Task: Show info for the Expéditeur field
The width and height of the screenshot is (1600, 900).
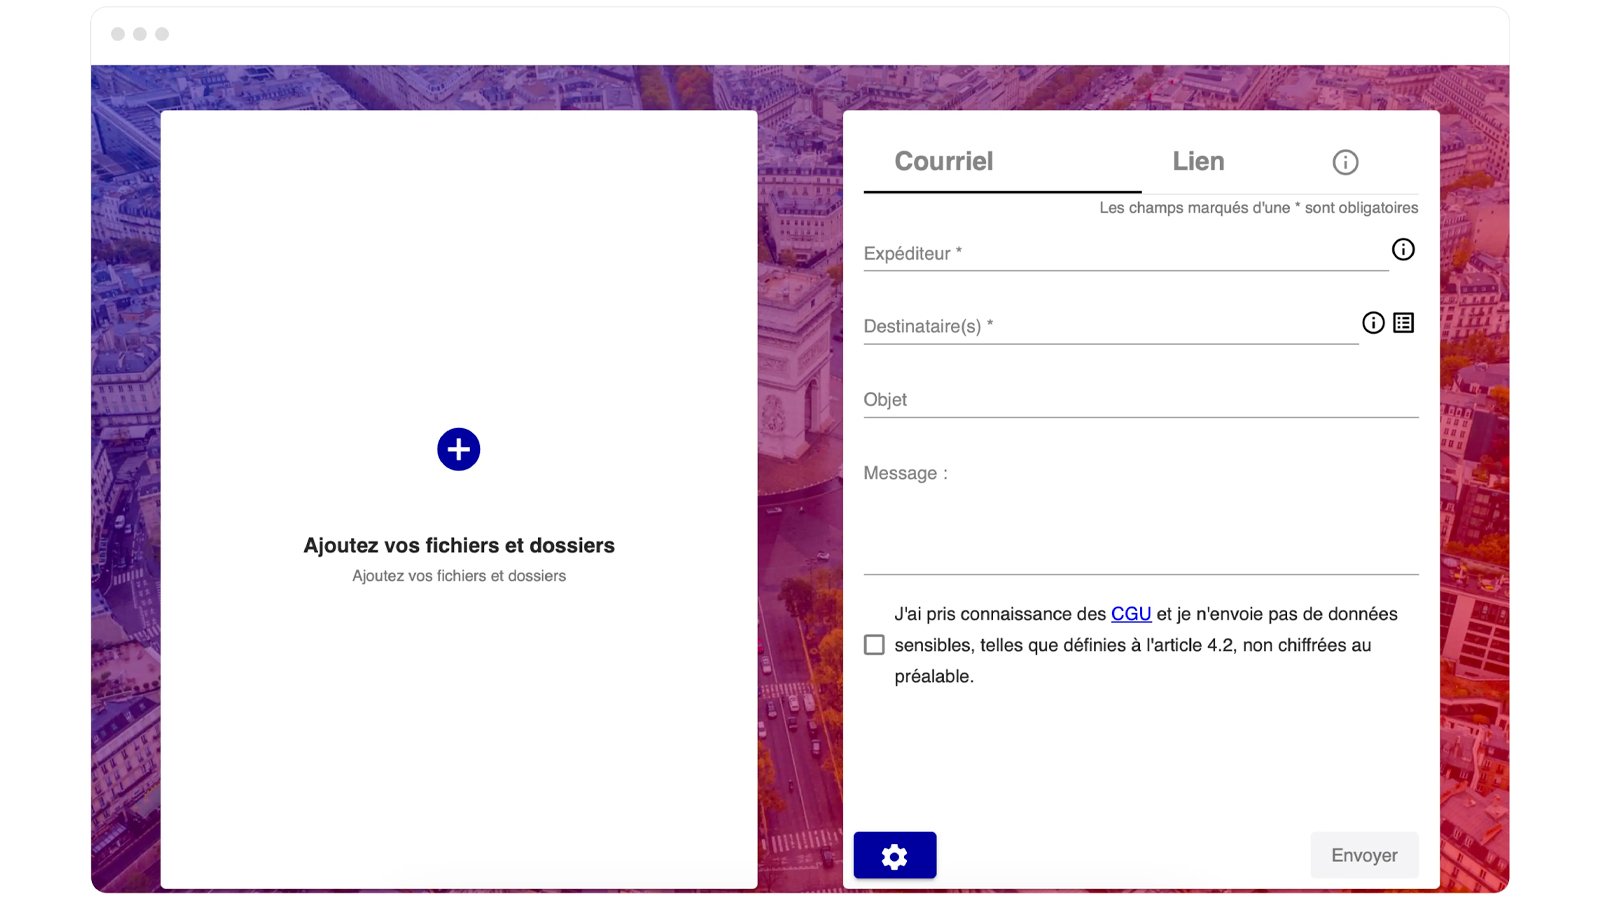Action: point(1403,249)
